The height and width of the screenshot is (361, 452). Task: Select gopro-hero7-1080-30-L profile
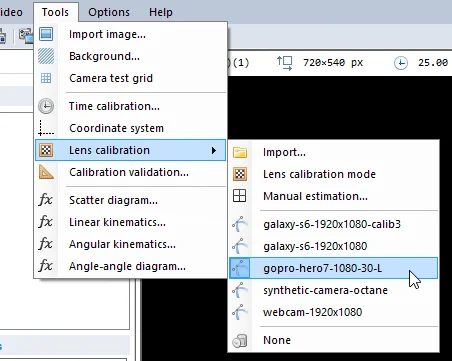pos(334,268)
